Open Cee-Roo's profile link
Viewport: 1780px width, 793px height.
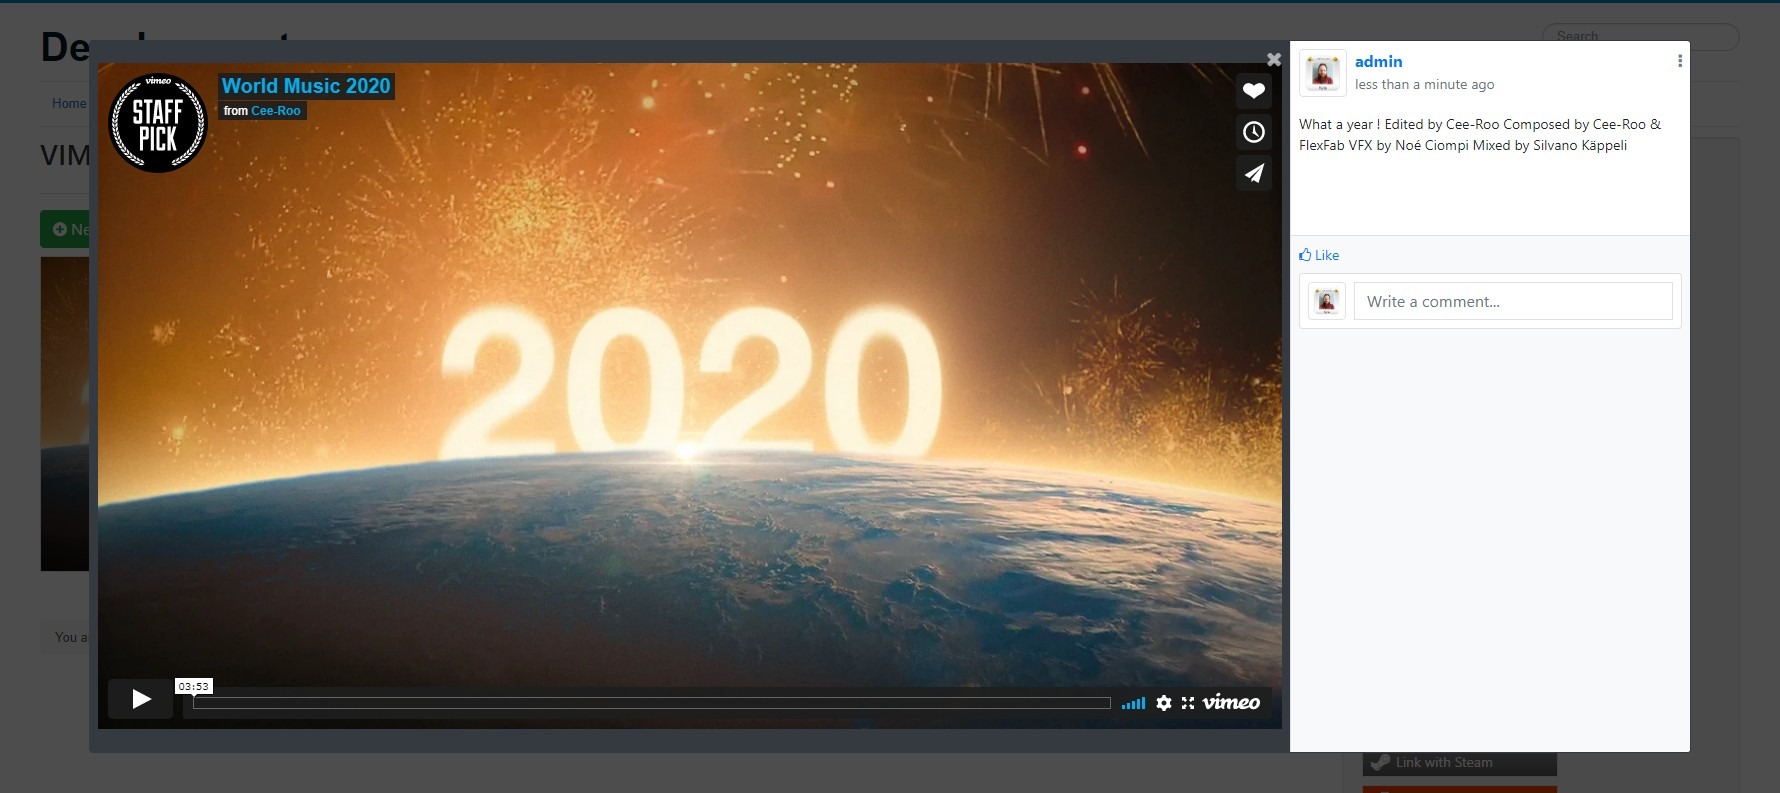pos(276,111)
